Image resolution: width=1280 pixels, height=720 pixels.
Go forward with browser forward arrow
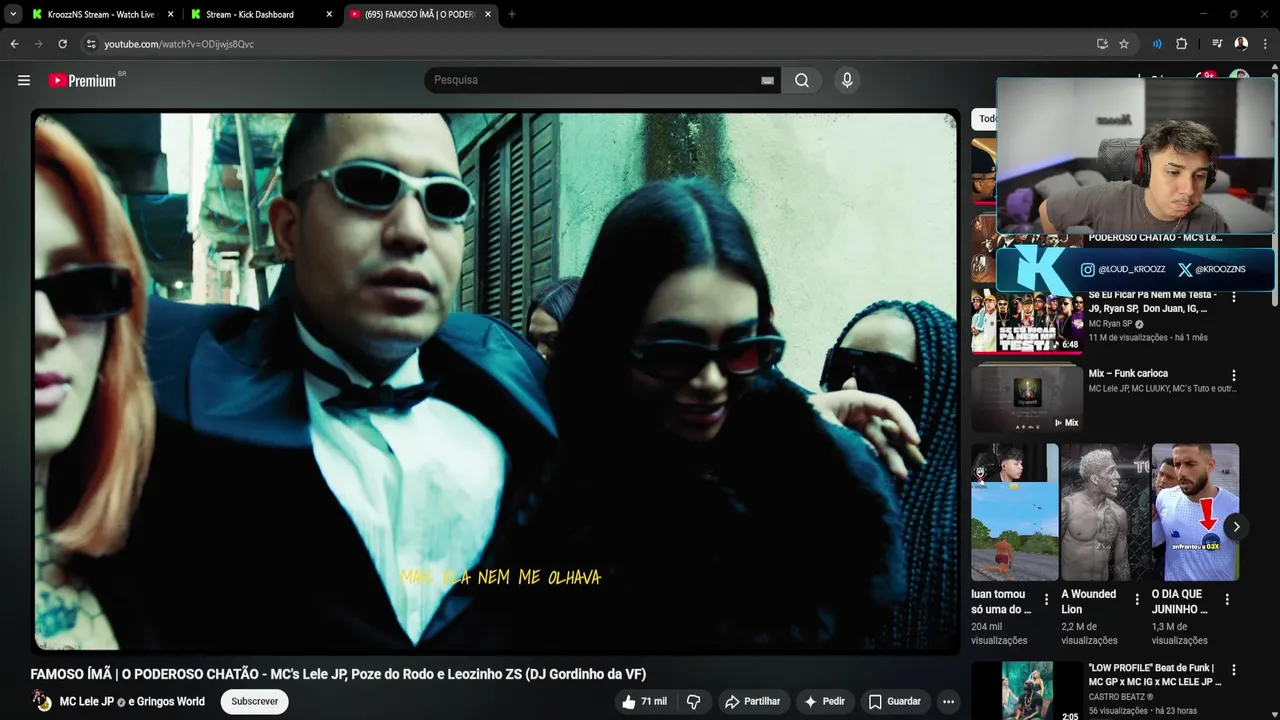pos(38,44)
